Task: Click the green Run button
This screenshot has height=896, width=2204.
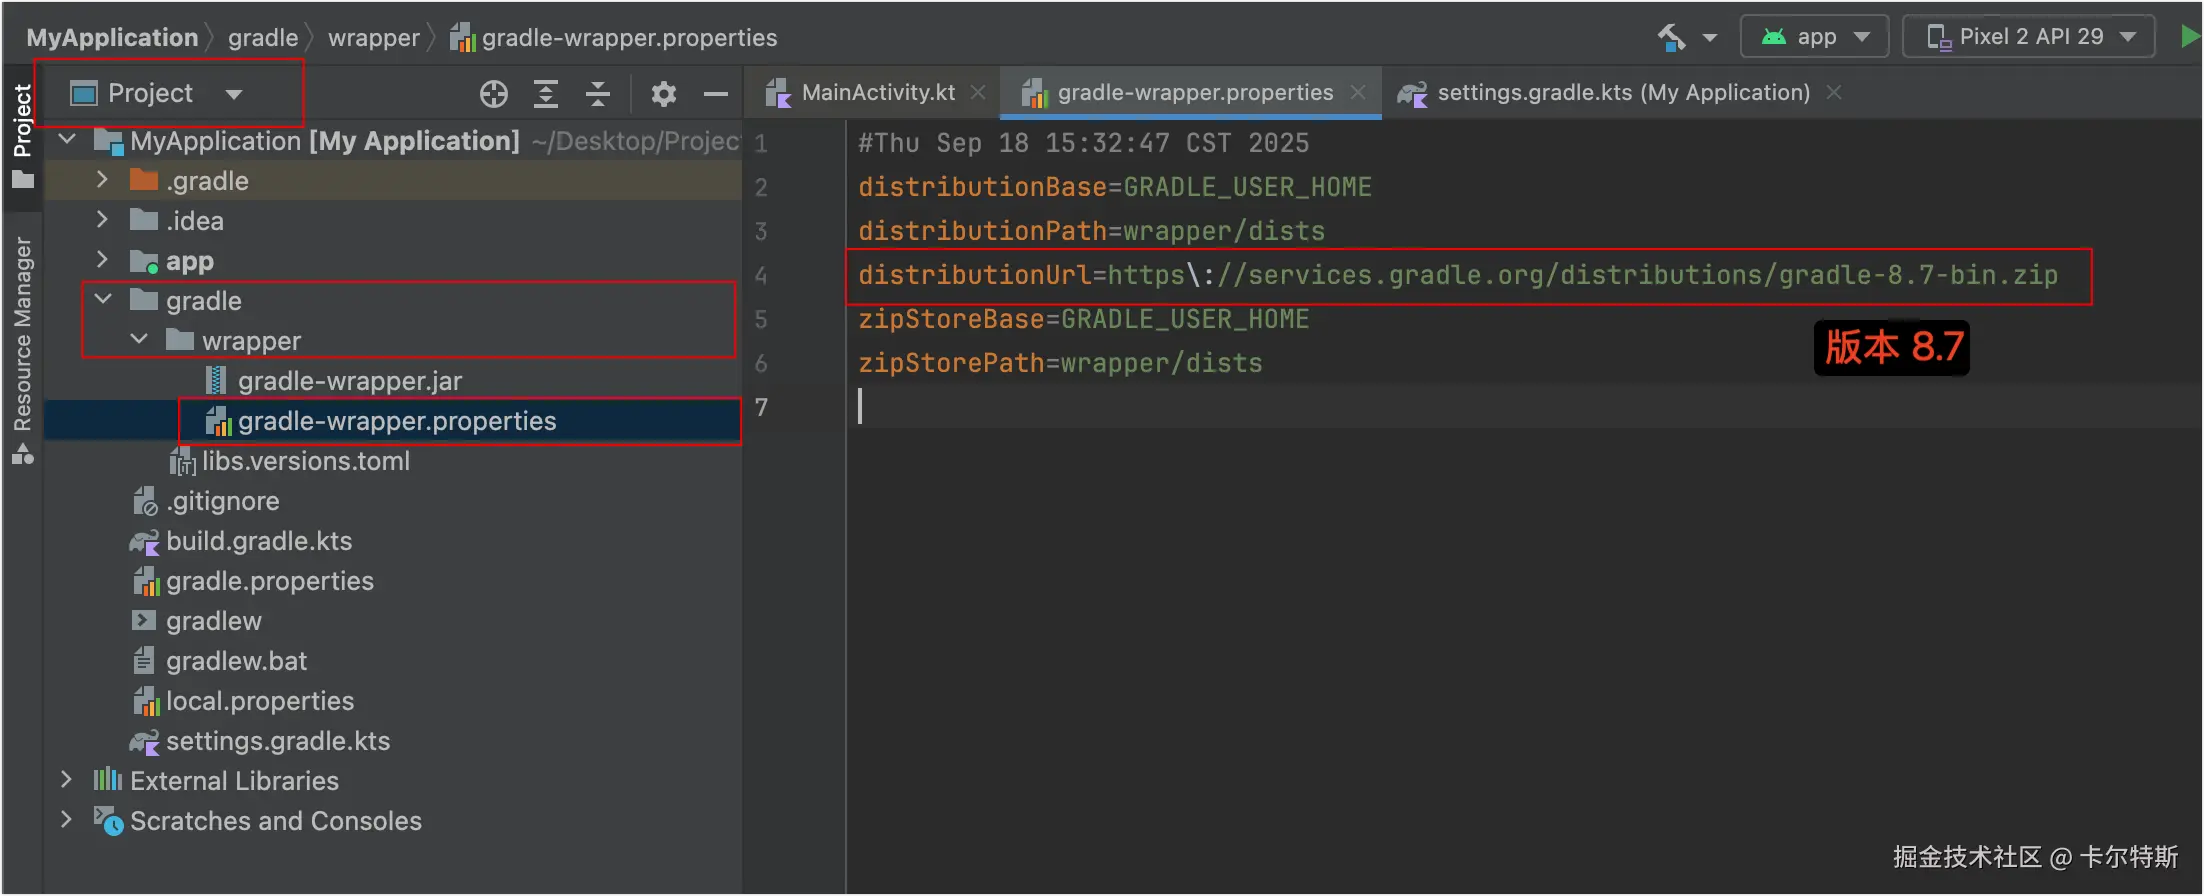Action: coord(2189,37)
